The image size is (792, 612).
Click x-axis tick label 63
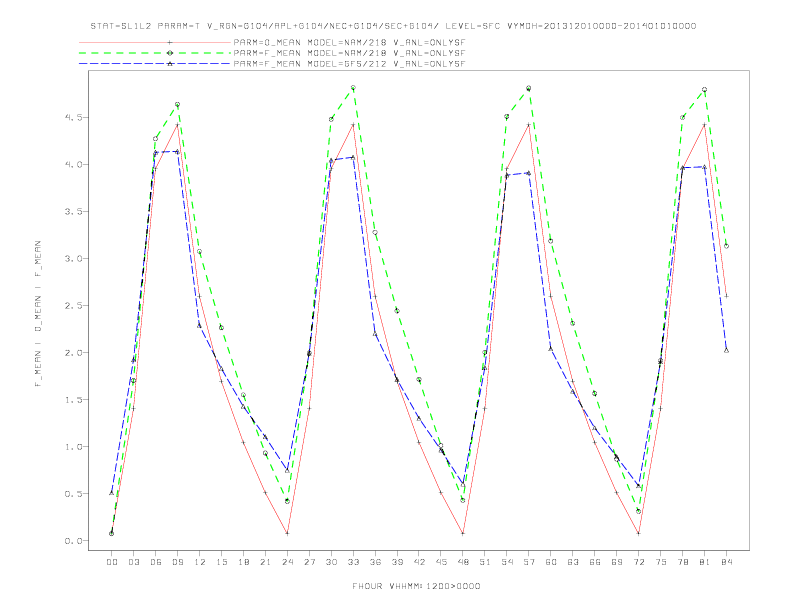click(x=573, y=562)
